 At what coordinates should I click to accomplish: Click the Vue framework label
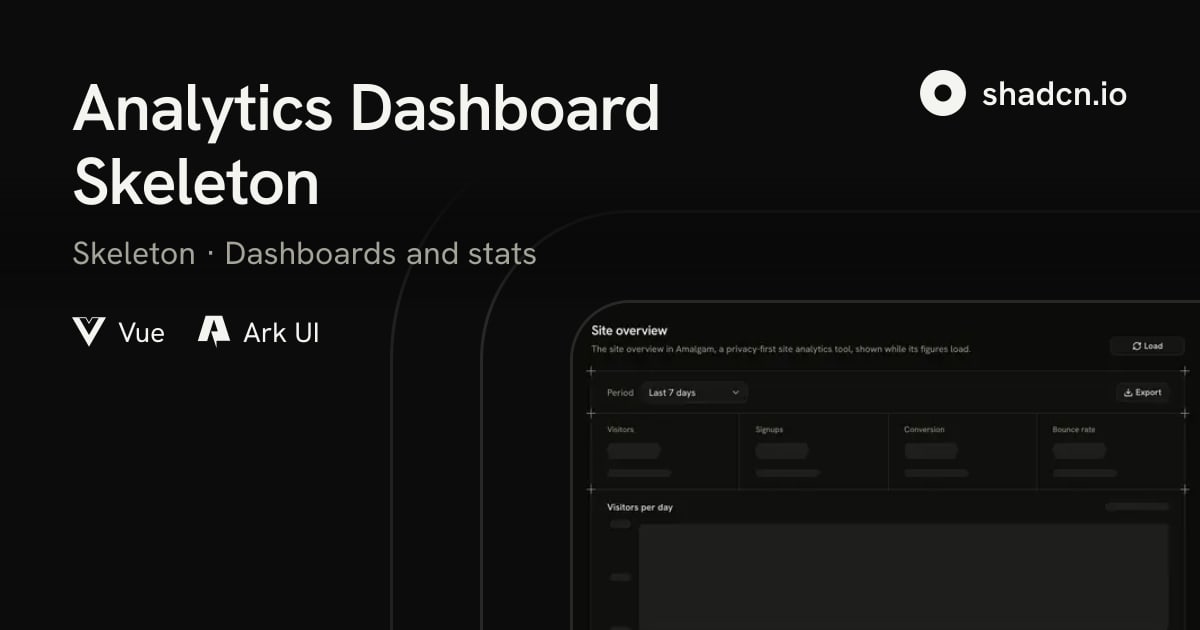pos(142,333)
